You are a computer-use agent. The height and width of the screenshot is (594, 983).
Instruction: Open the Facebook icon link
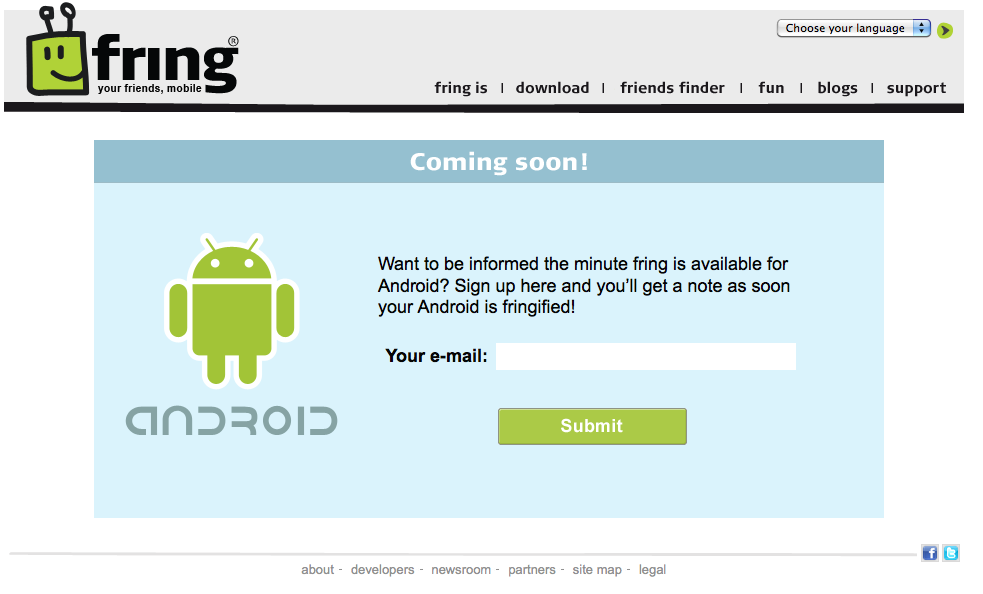point(930,553)
